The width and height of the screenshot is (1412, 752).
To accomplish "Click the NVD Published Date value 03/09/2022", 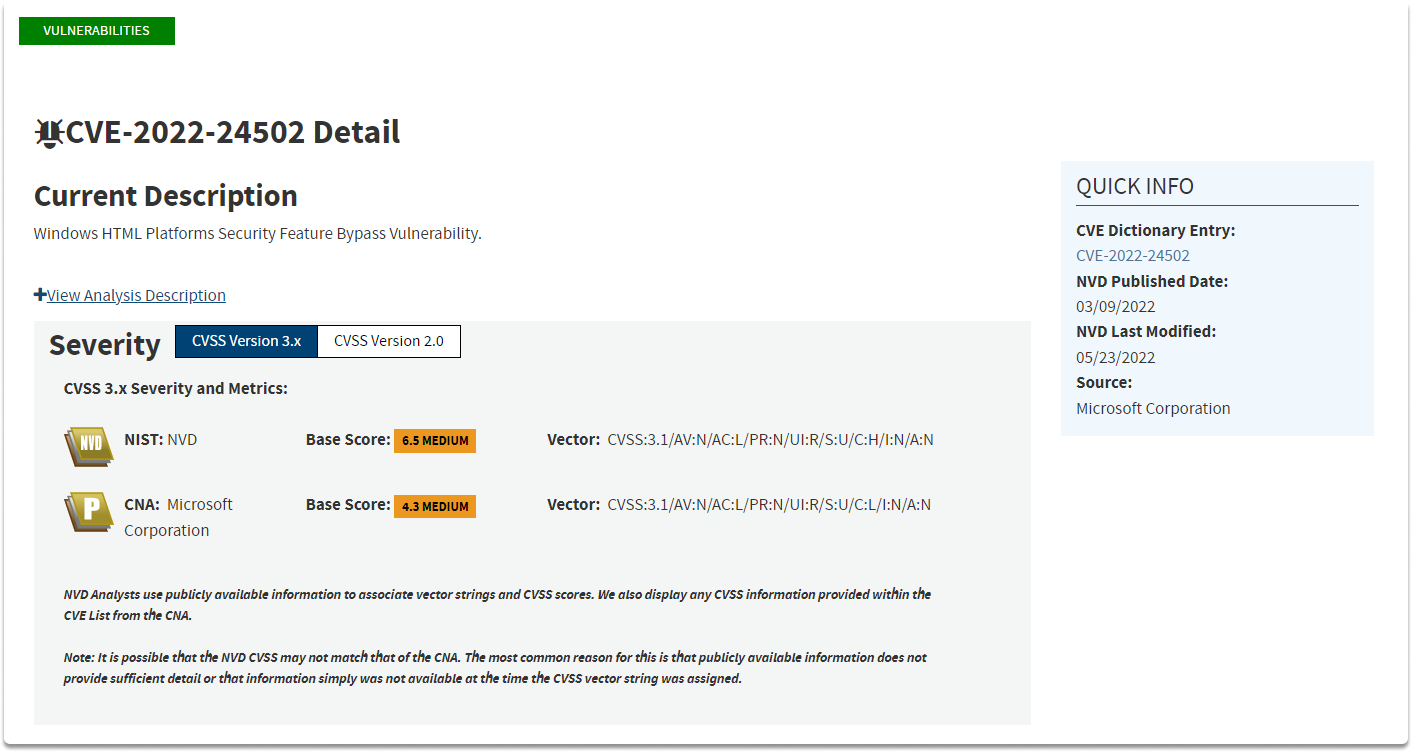I will (1115, 307).
